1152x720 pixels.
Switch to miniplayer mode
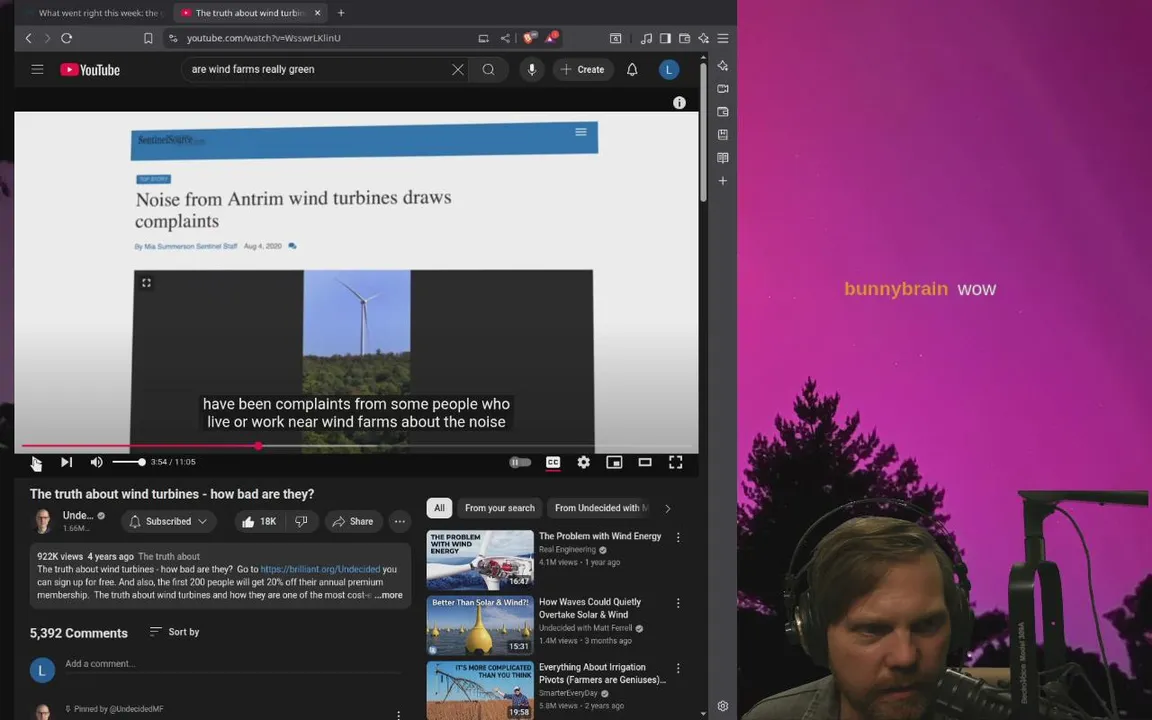(x=614, y=462)
